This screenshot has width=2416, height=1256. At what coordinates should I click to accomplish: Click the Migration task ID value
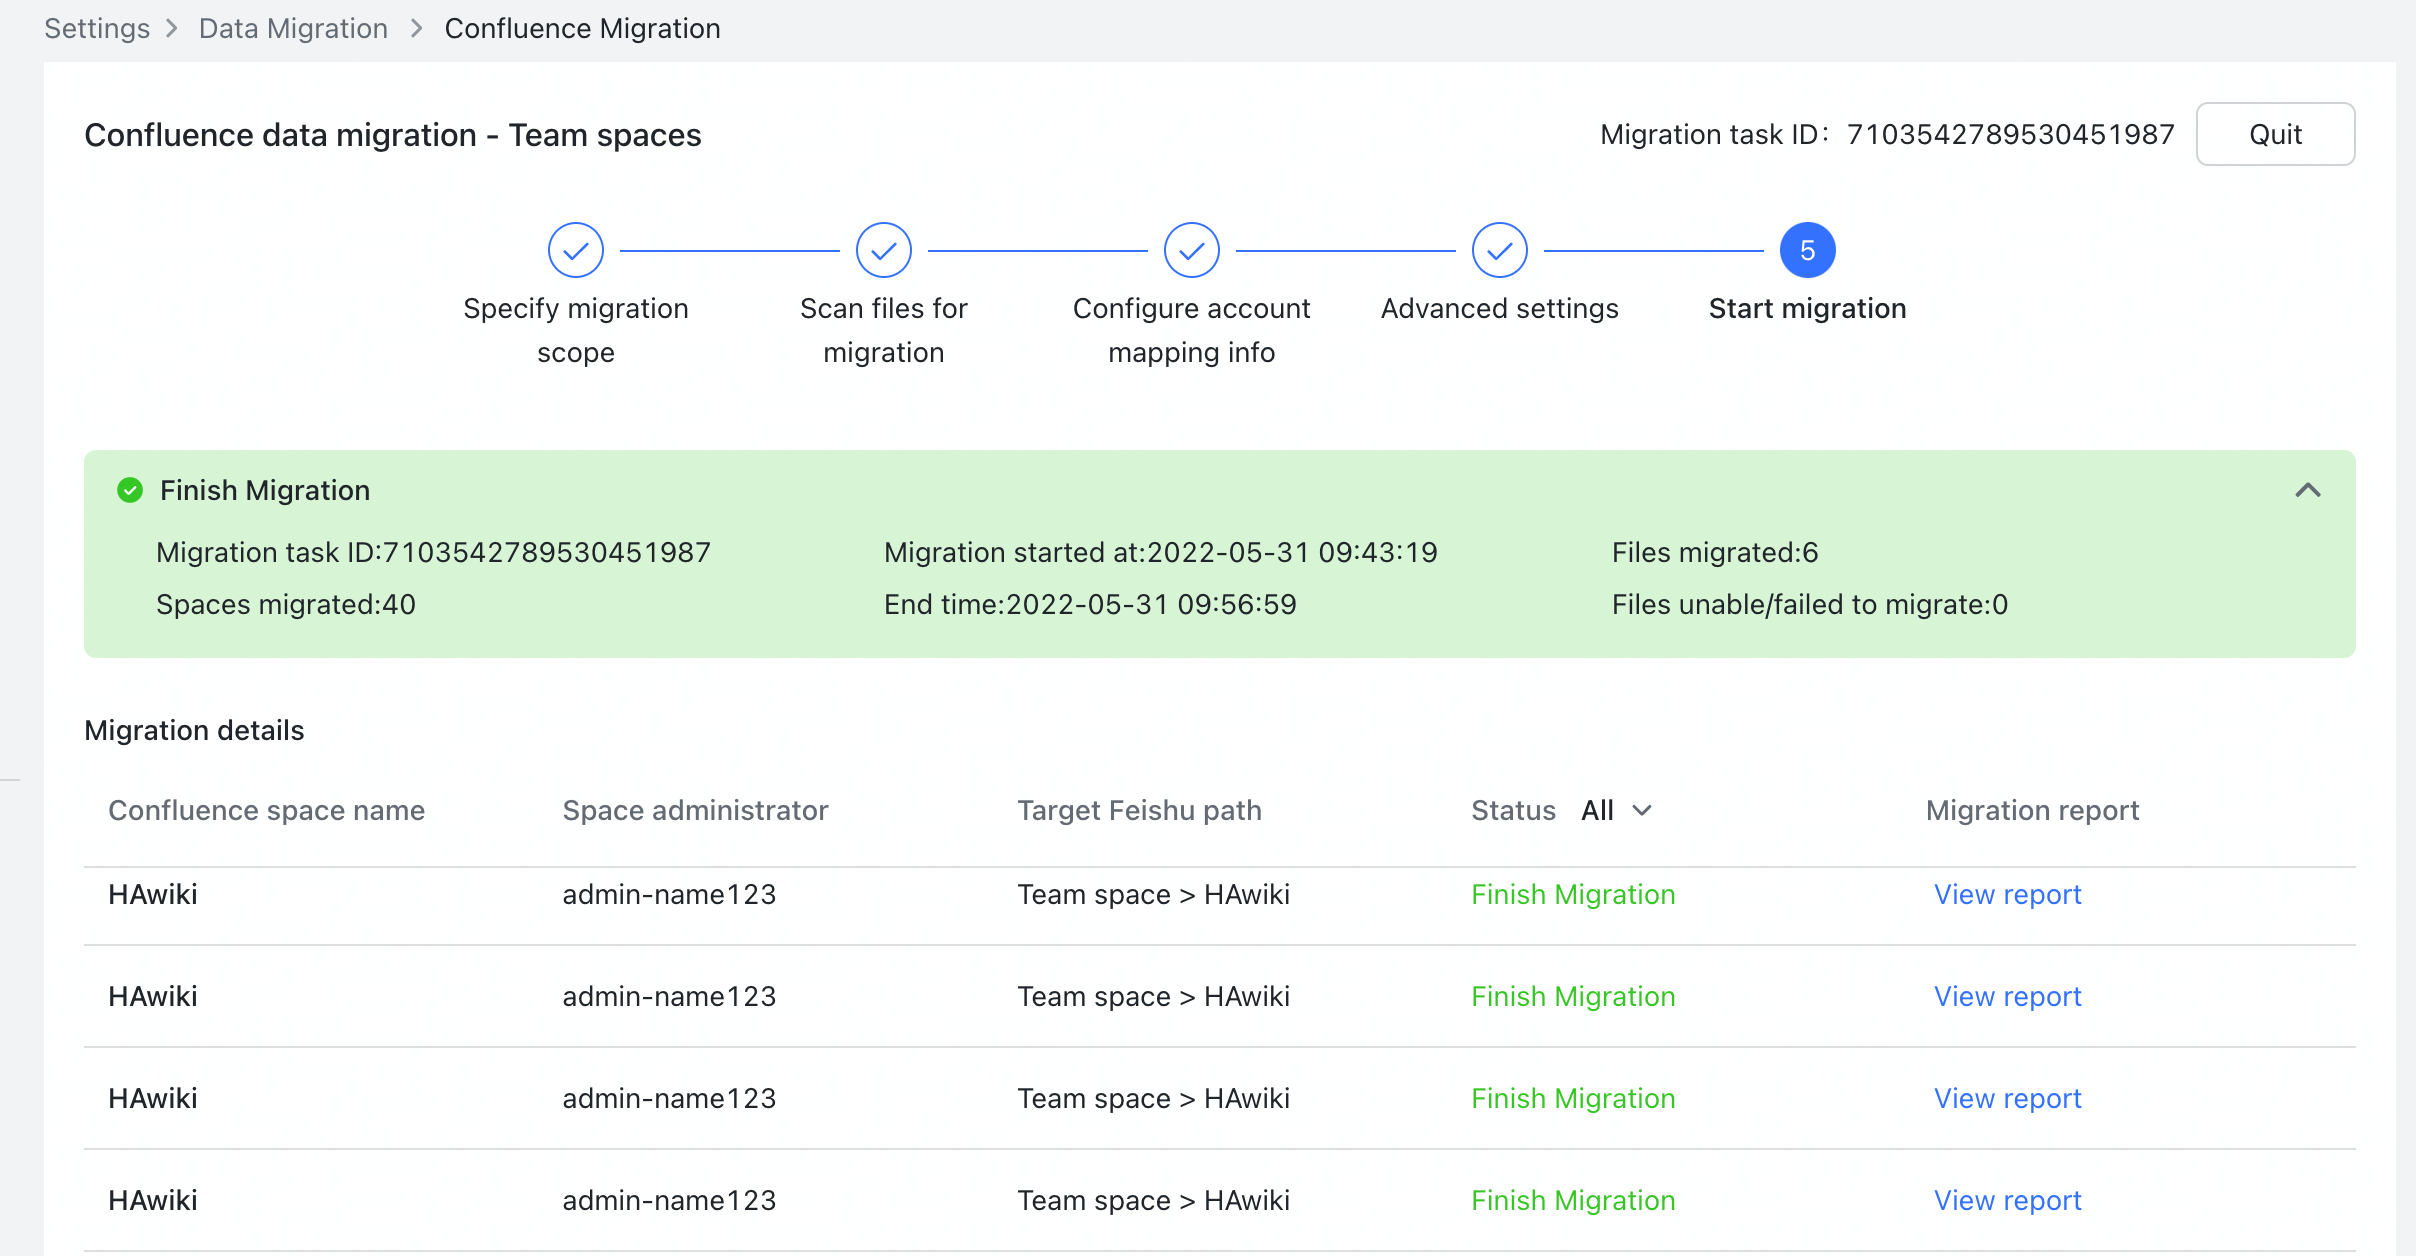click(2008, 133)
